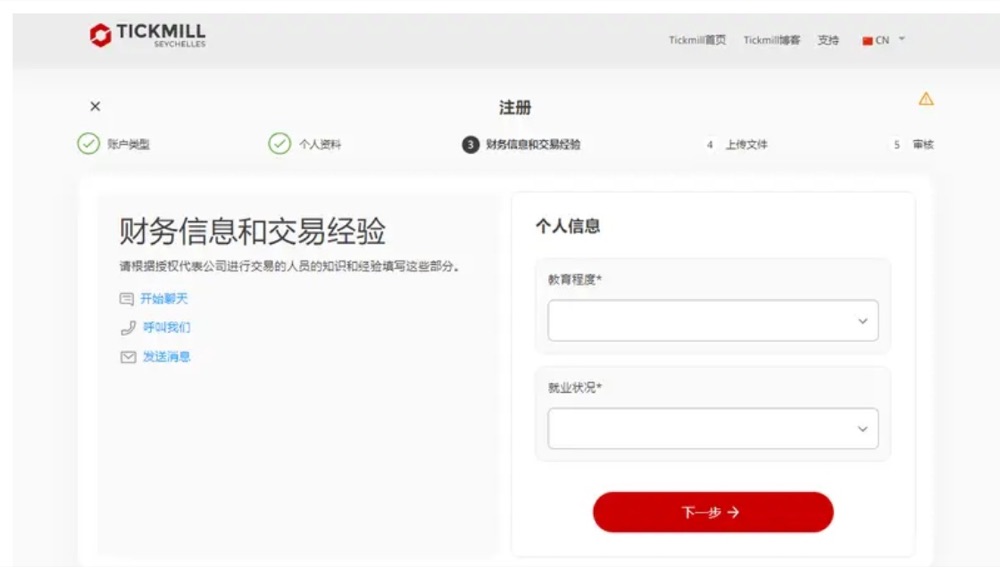Select the 账户类型 step label
The image size is (1000, 567).
tap(128, 144)
